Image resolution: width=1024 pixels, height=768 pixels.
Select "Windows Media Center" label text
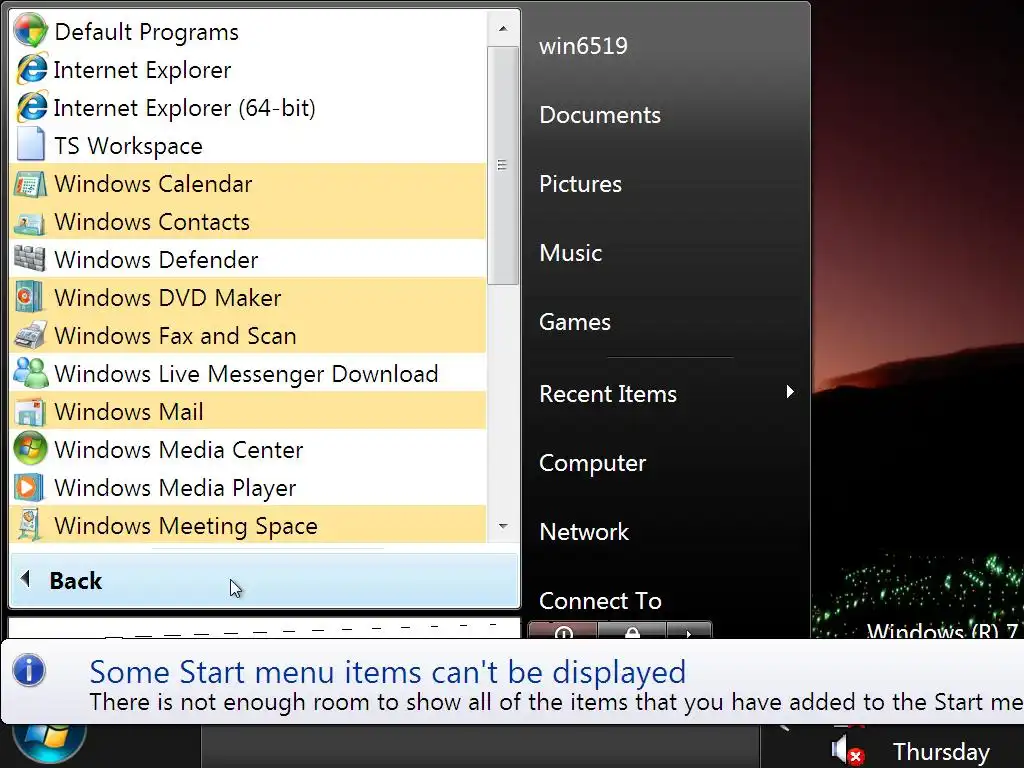(179, 450)
